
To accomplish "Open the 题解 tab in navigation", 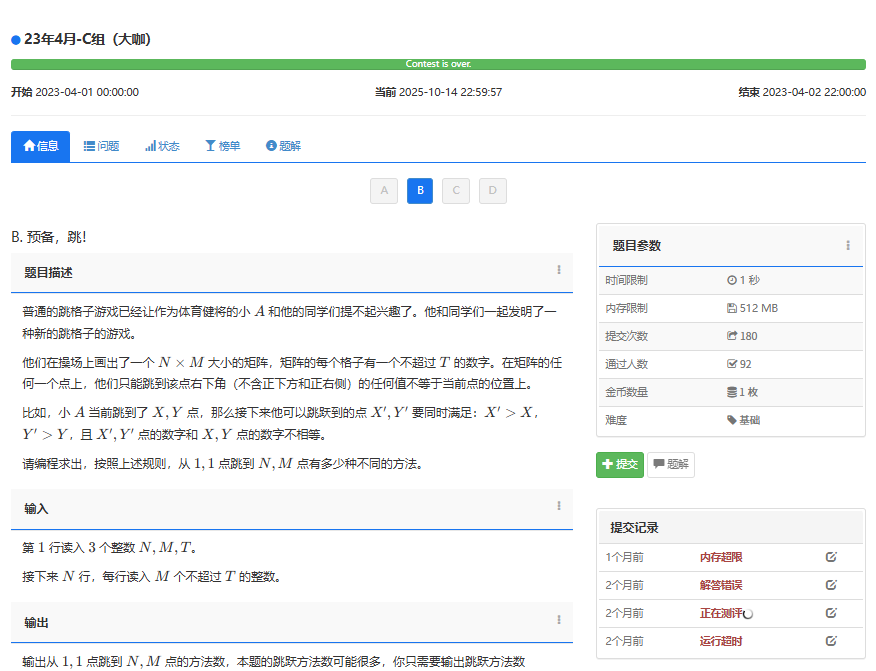I will tap(283, 146).
